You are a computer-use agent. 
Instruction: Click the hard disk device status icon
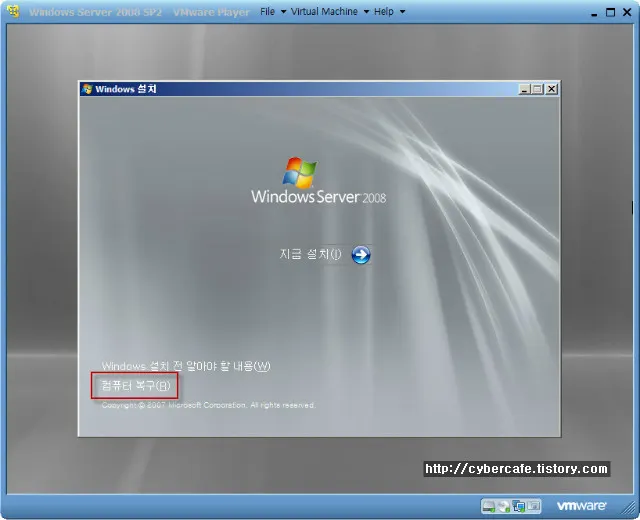pos(488,507)
